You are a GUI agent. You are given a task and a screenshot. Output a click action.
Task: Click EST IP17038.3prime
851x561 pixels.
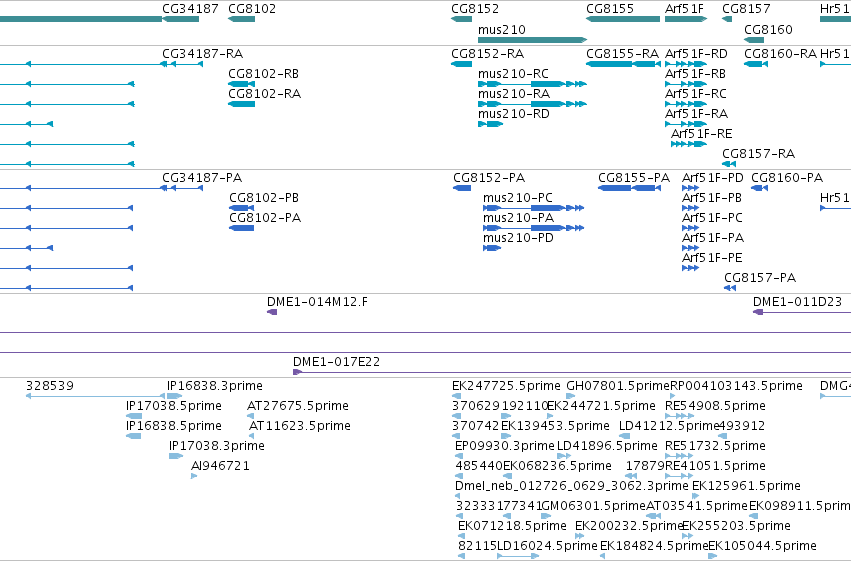click(x=217, y=447)
